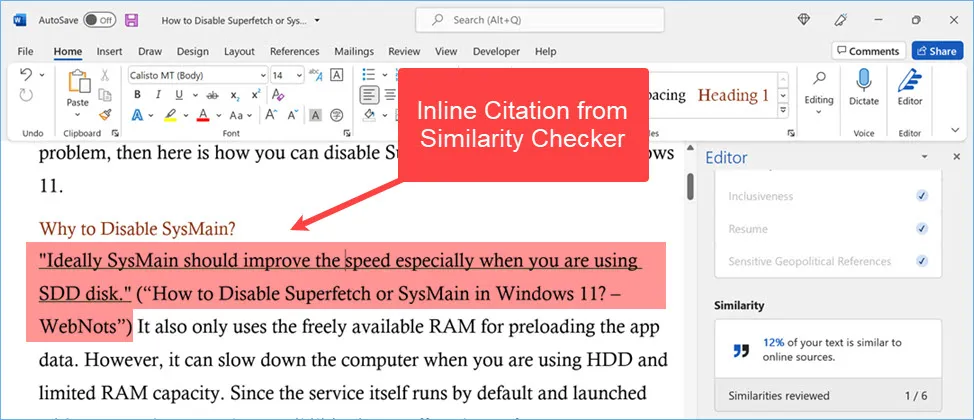Click the Microsoft 365 premium diamond icon
974x420 pixels.
[803, 20]
